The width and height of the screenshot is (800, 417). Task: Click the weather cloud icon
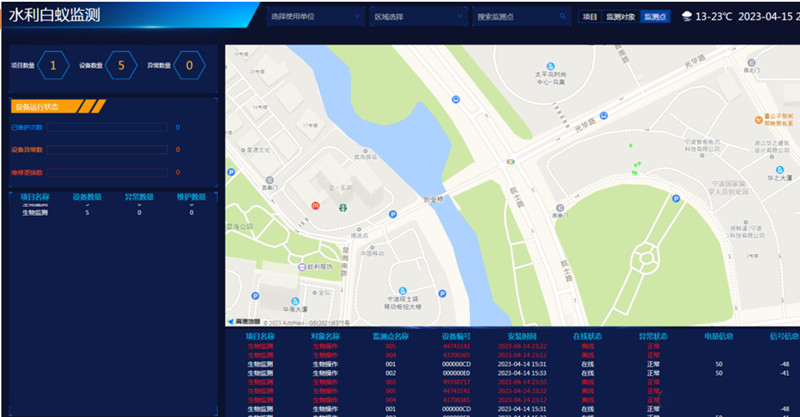tap(686, 16)
